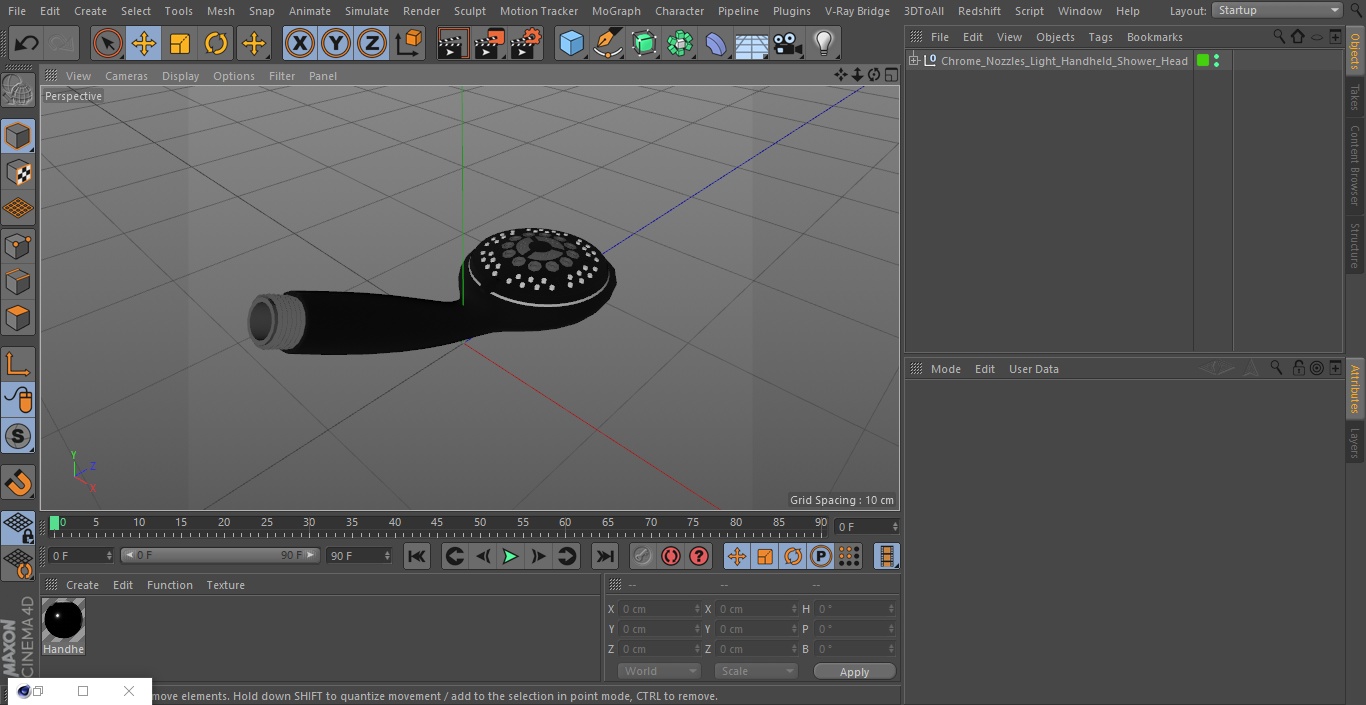Select the Handheld material thumbnail
Screen dimensions: 1366x705
click(64, 621)
